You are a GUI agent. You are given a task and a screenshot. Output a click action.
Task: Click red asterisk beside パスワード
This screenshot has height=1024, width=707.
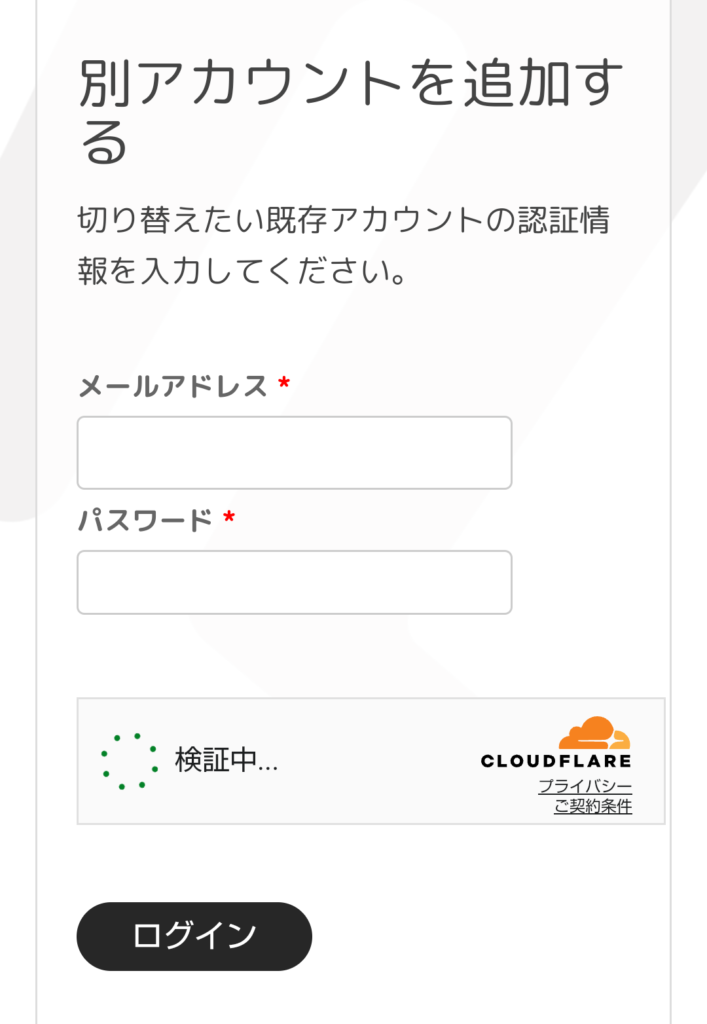(x=229, y=520)
